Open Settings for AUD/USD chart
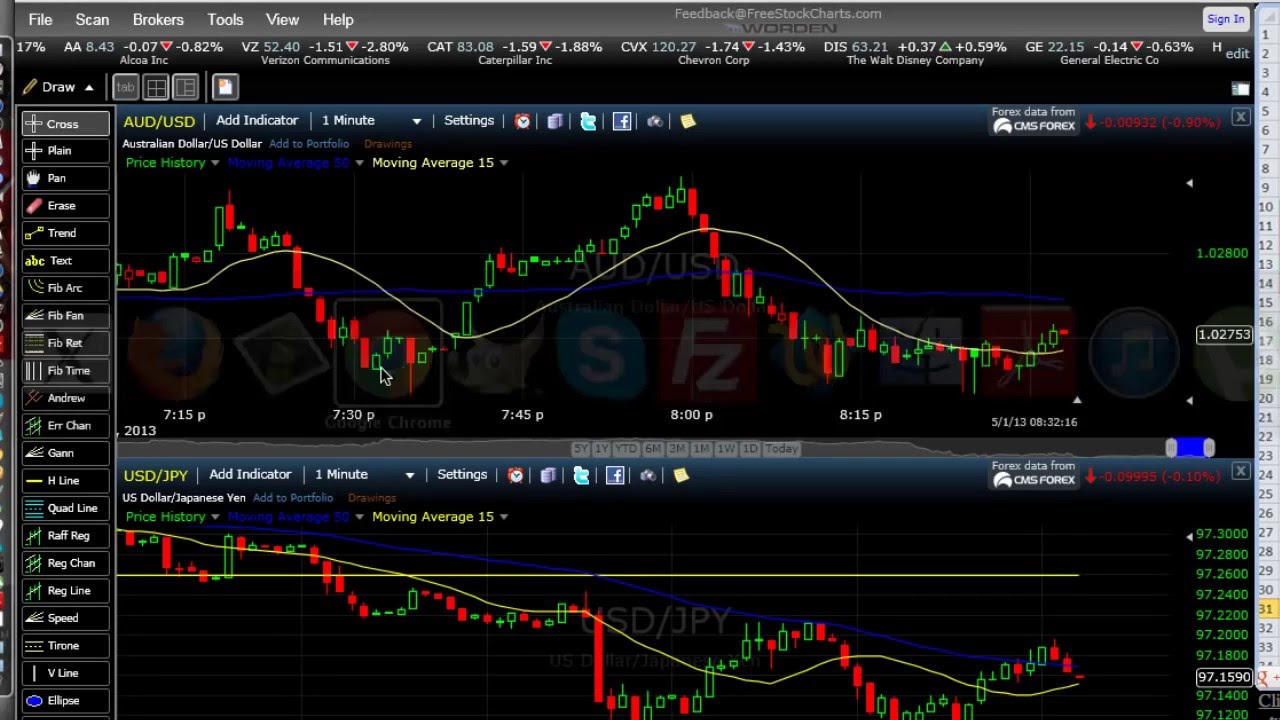Screen dimensions: 1280x720 [469, 120]
